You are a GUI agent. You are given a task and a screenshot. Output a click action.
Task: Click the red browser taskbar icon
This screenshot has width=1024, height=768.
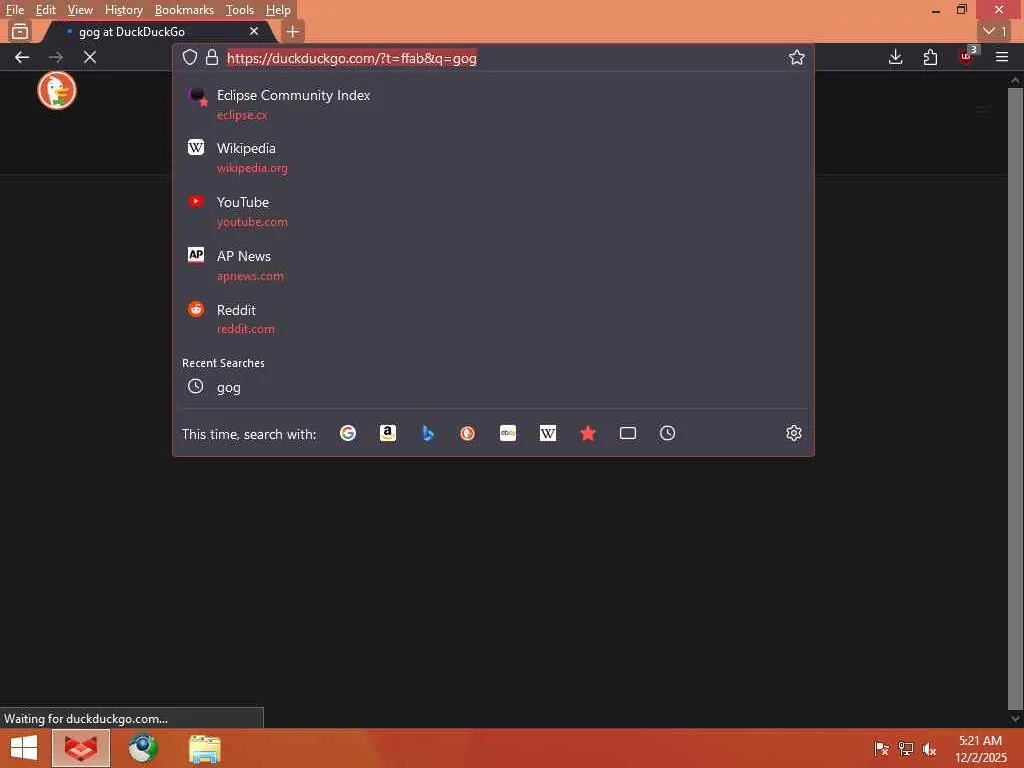pyautogui.click(x=81, y=748)
